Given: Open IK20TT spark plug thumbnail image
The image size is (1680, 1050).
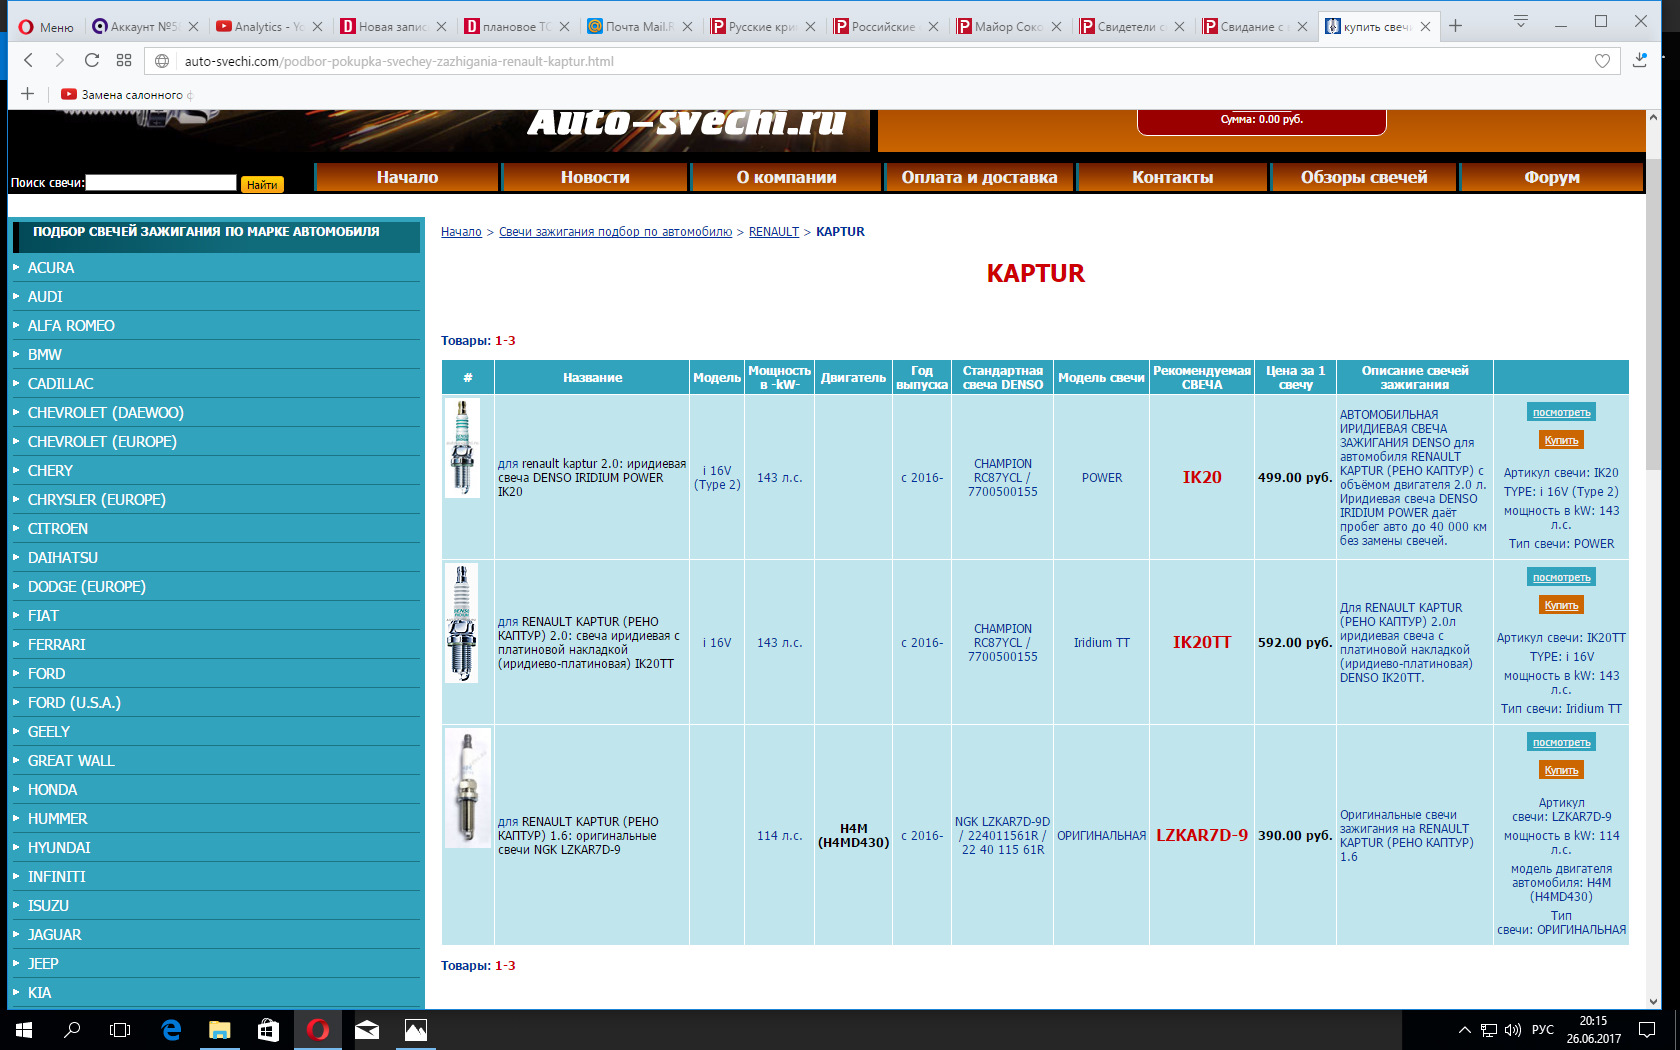Looking at the screenshot, I should coord(461,622).
